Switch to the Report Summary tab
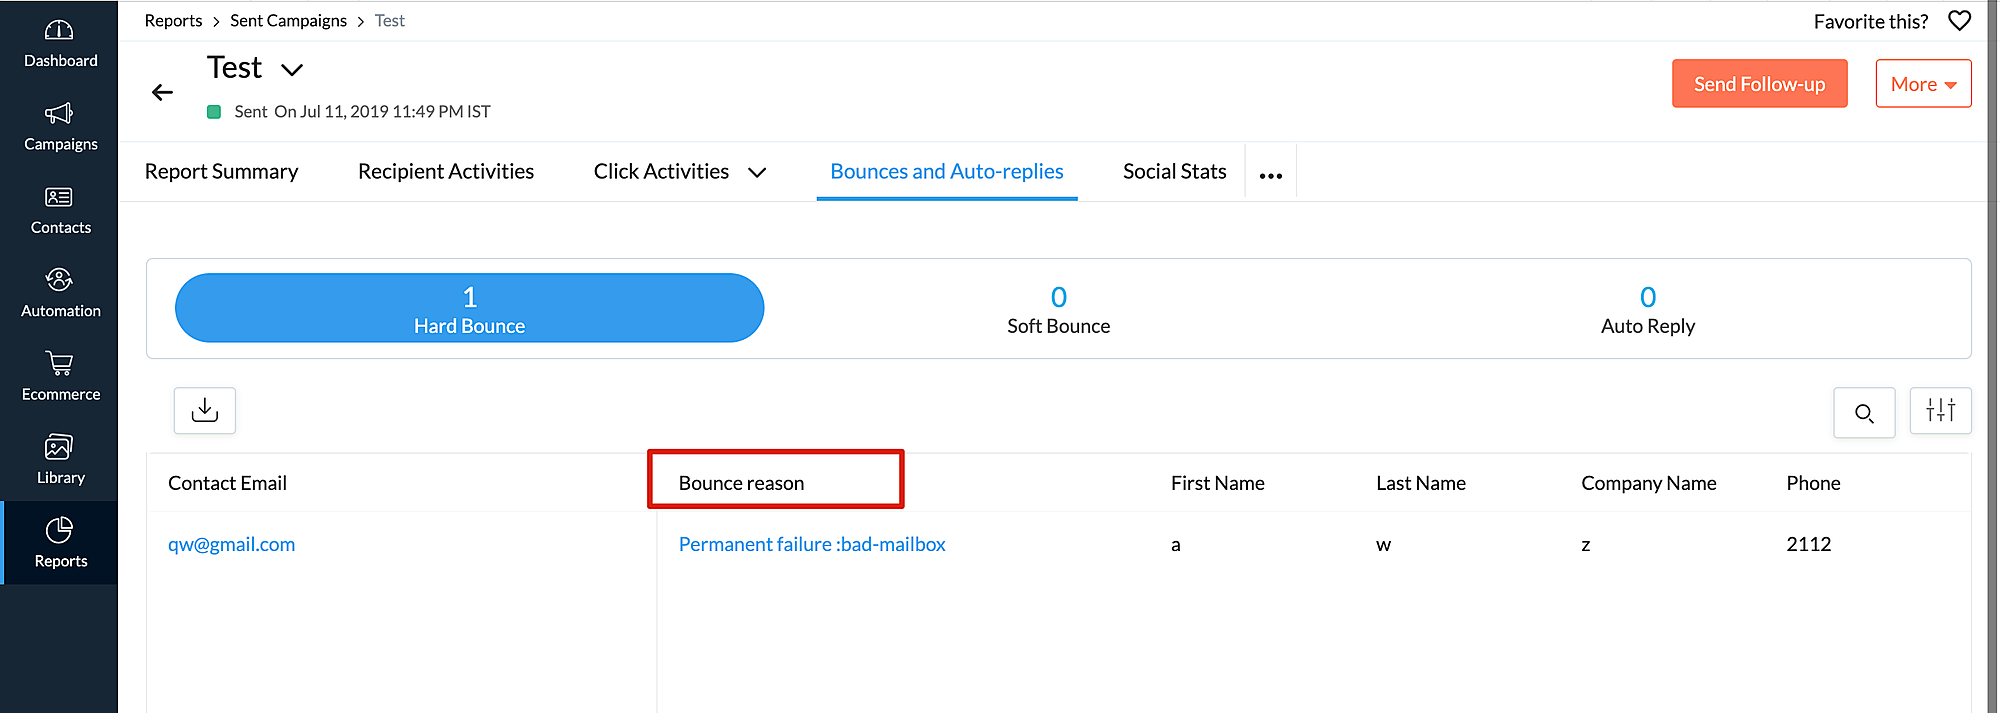The image size is (2000, 713). tap(221, 172)
